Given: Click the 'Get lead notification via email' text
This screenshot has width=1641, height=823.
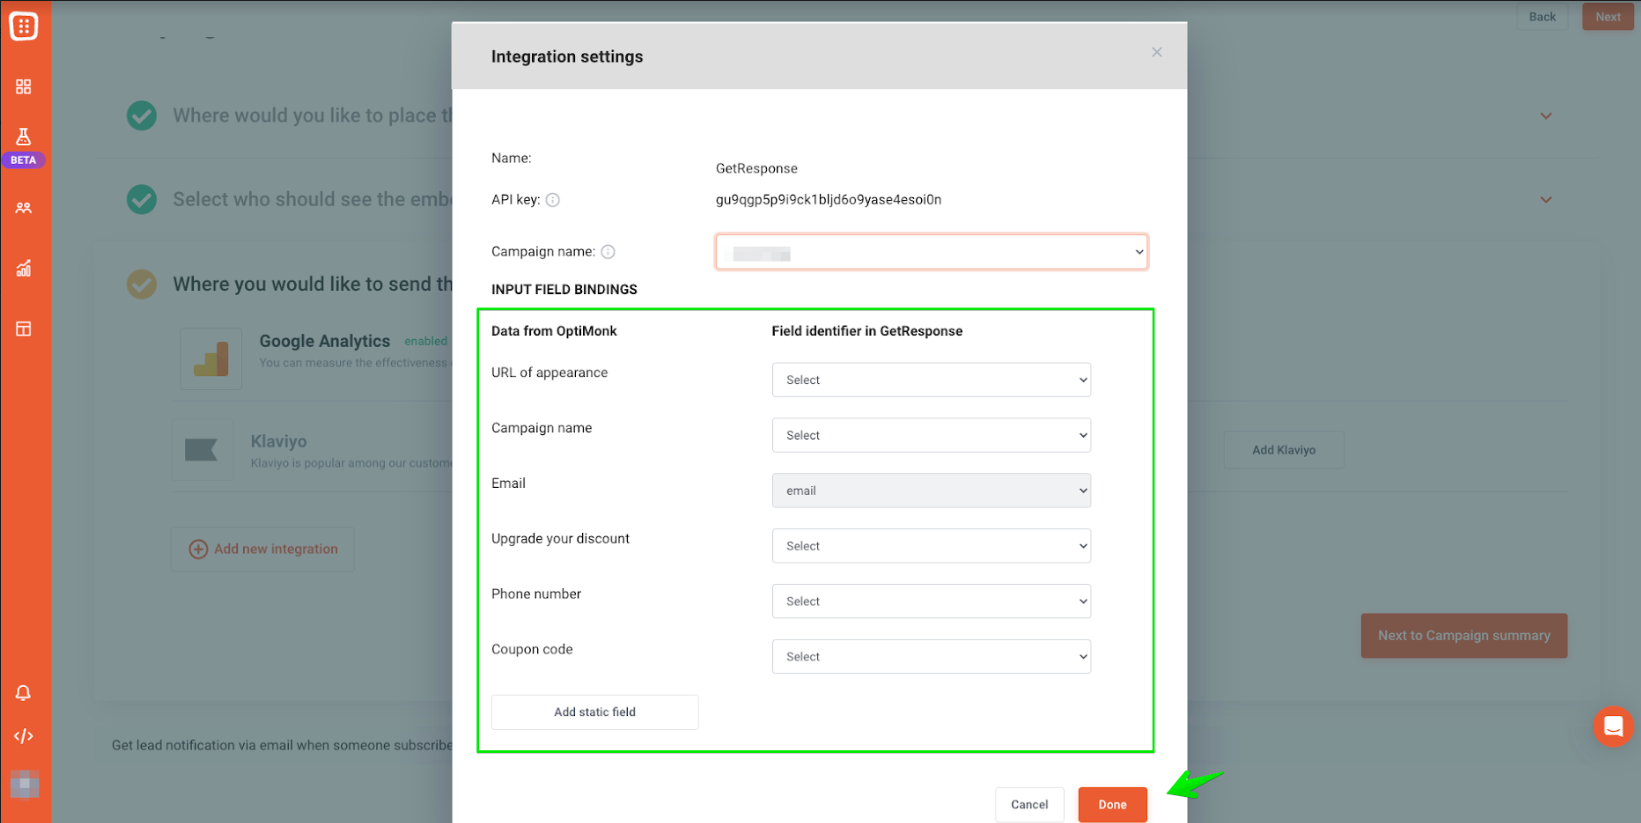Looking at the screenshot, I should [282, 746].
